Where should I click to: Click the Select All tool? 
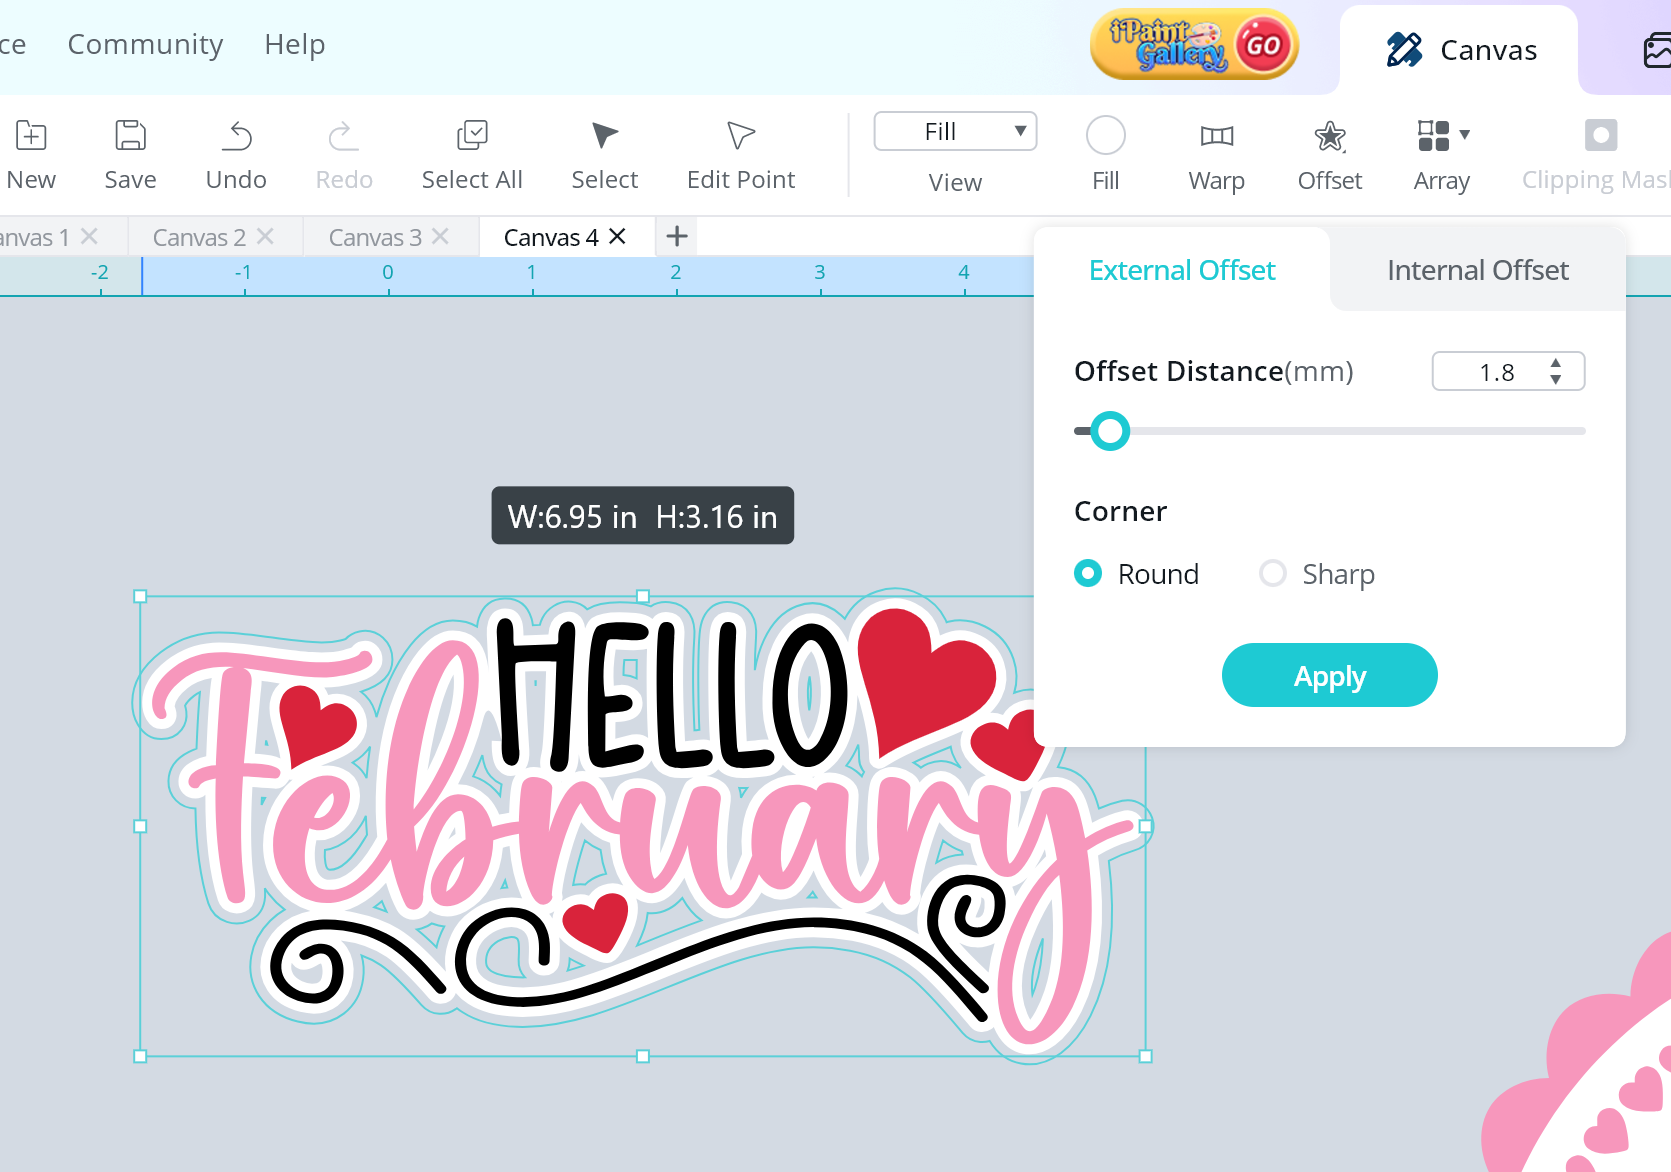[x=472, y=136]
